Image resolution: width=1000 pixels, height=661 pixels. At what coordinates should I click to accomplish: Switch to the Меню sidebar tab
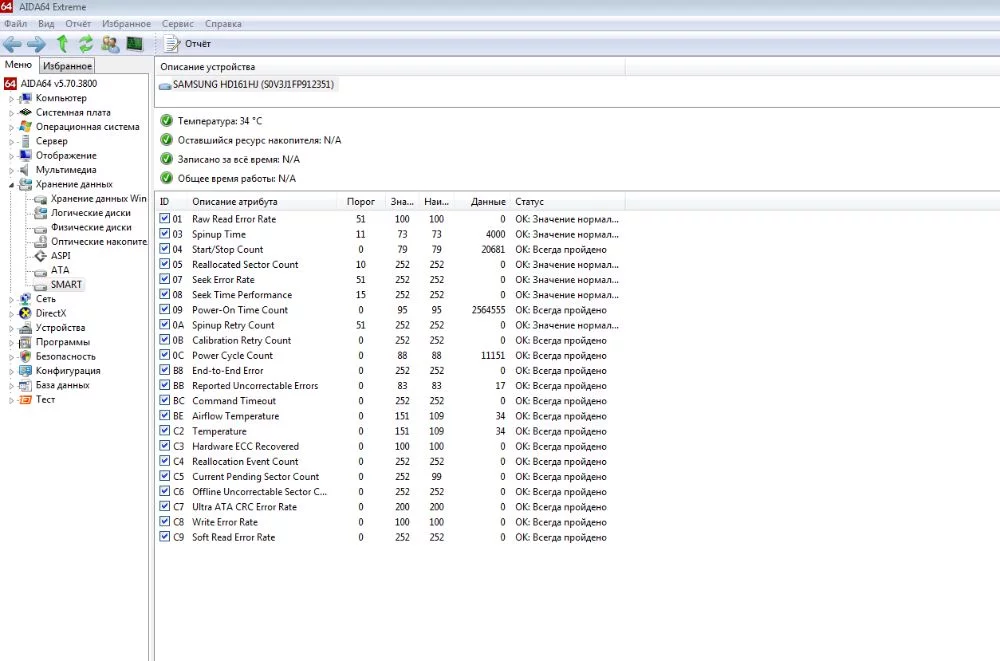[18, 64]
